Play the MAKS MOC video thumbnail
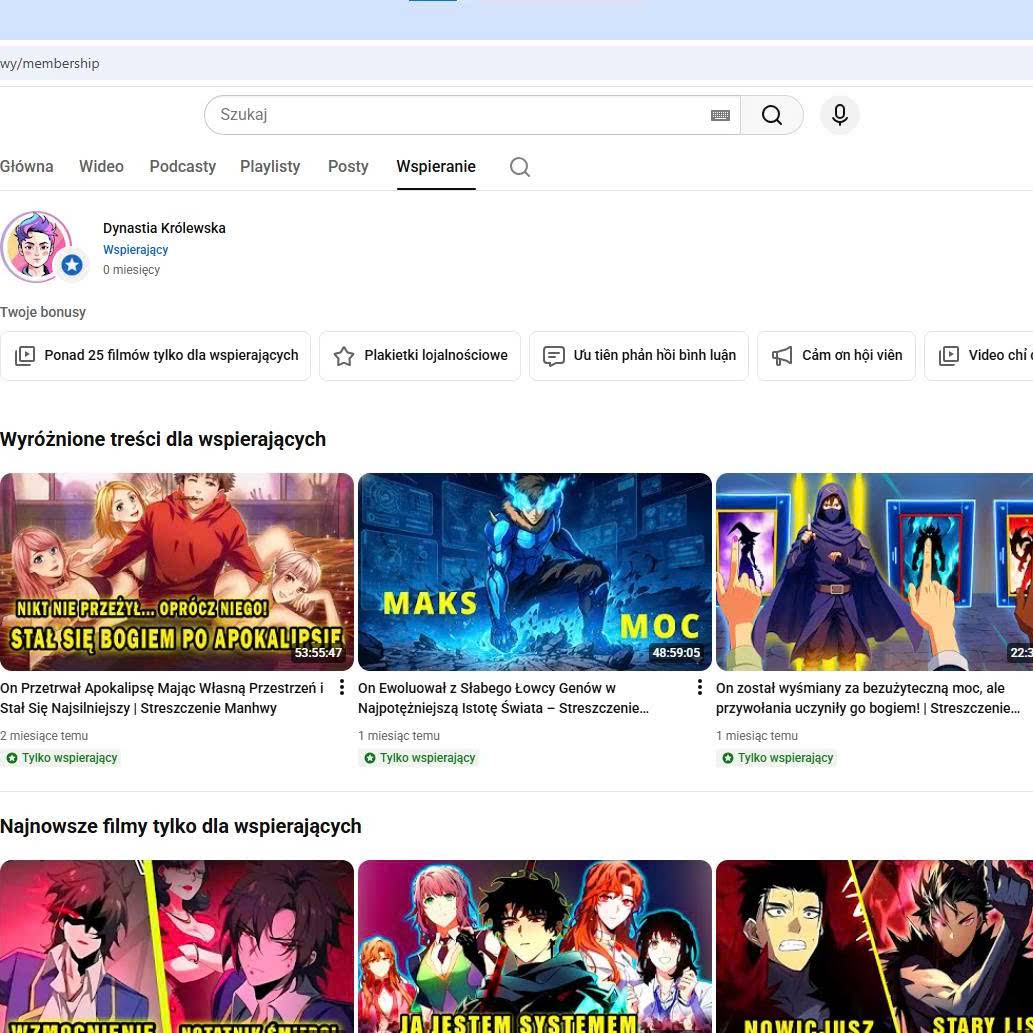The height and width of the screenshot is (1033, 1033). click(x=535, y=572)
